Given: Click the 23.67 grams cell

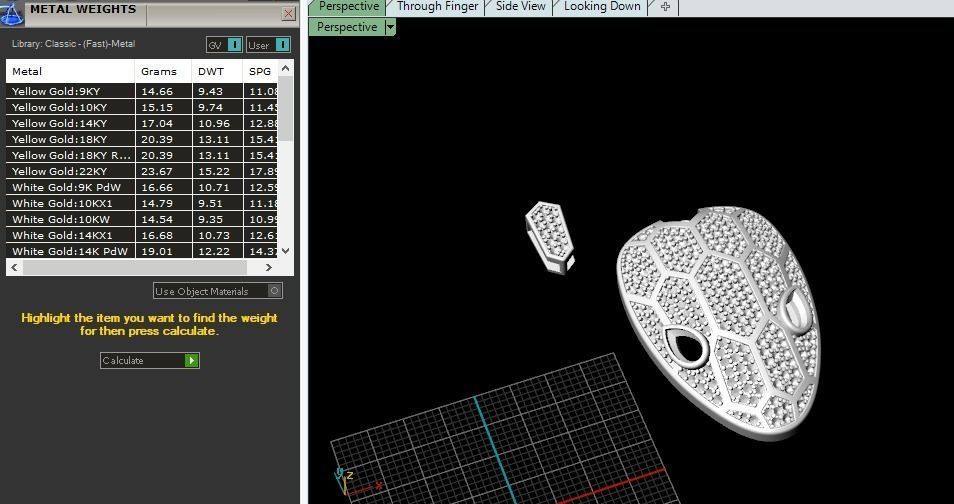Looking at the screenshot, I should [x=163, y=171].
